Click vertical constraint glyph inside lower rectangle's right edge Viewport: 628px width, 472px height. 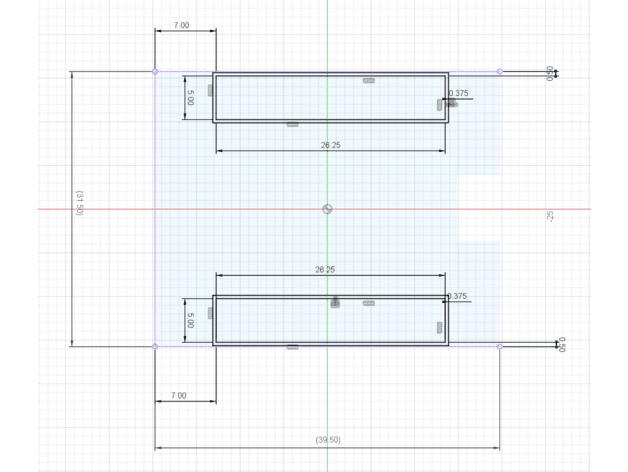[x=439, y=327]
